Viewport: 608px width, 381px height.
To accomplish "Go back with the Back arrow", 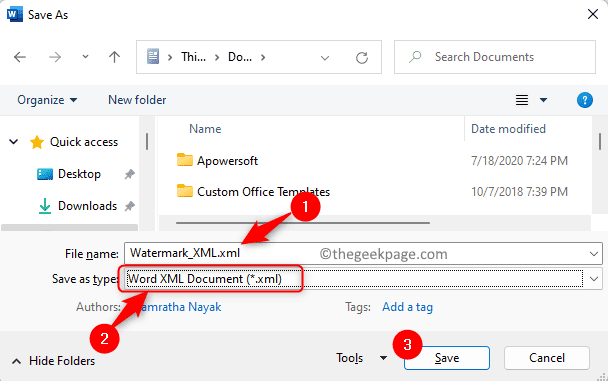I will [20, 57].
